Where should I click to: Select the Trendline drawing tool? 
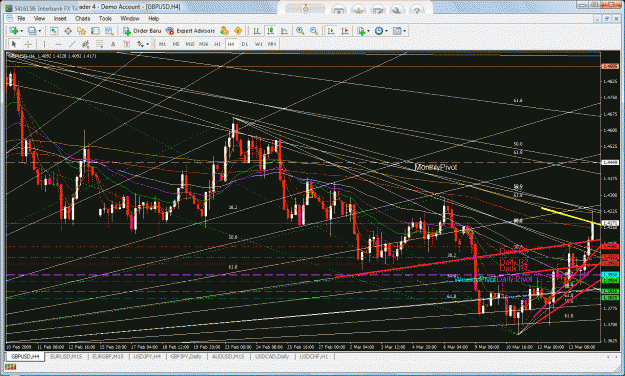coord(72,44)
